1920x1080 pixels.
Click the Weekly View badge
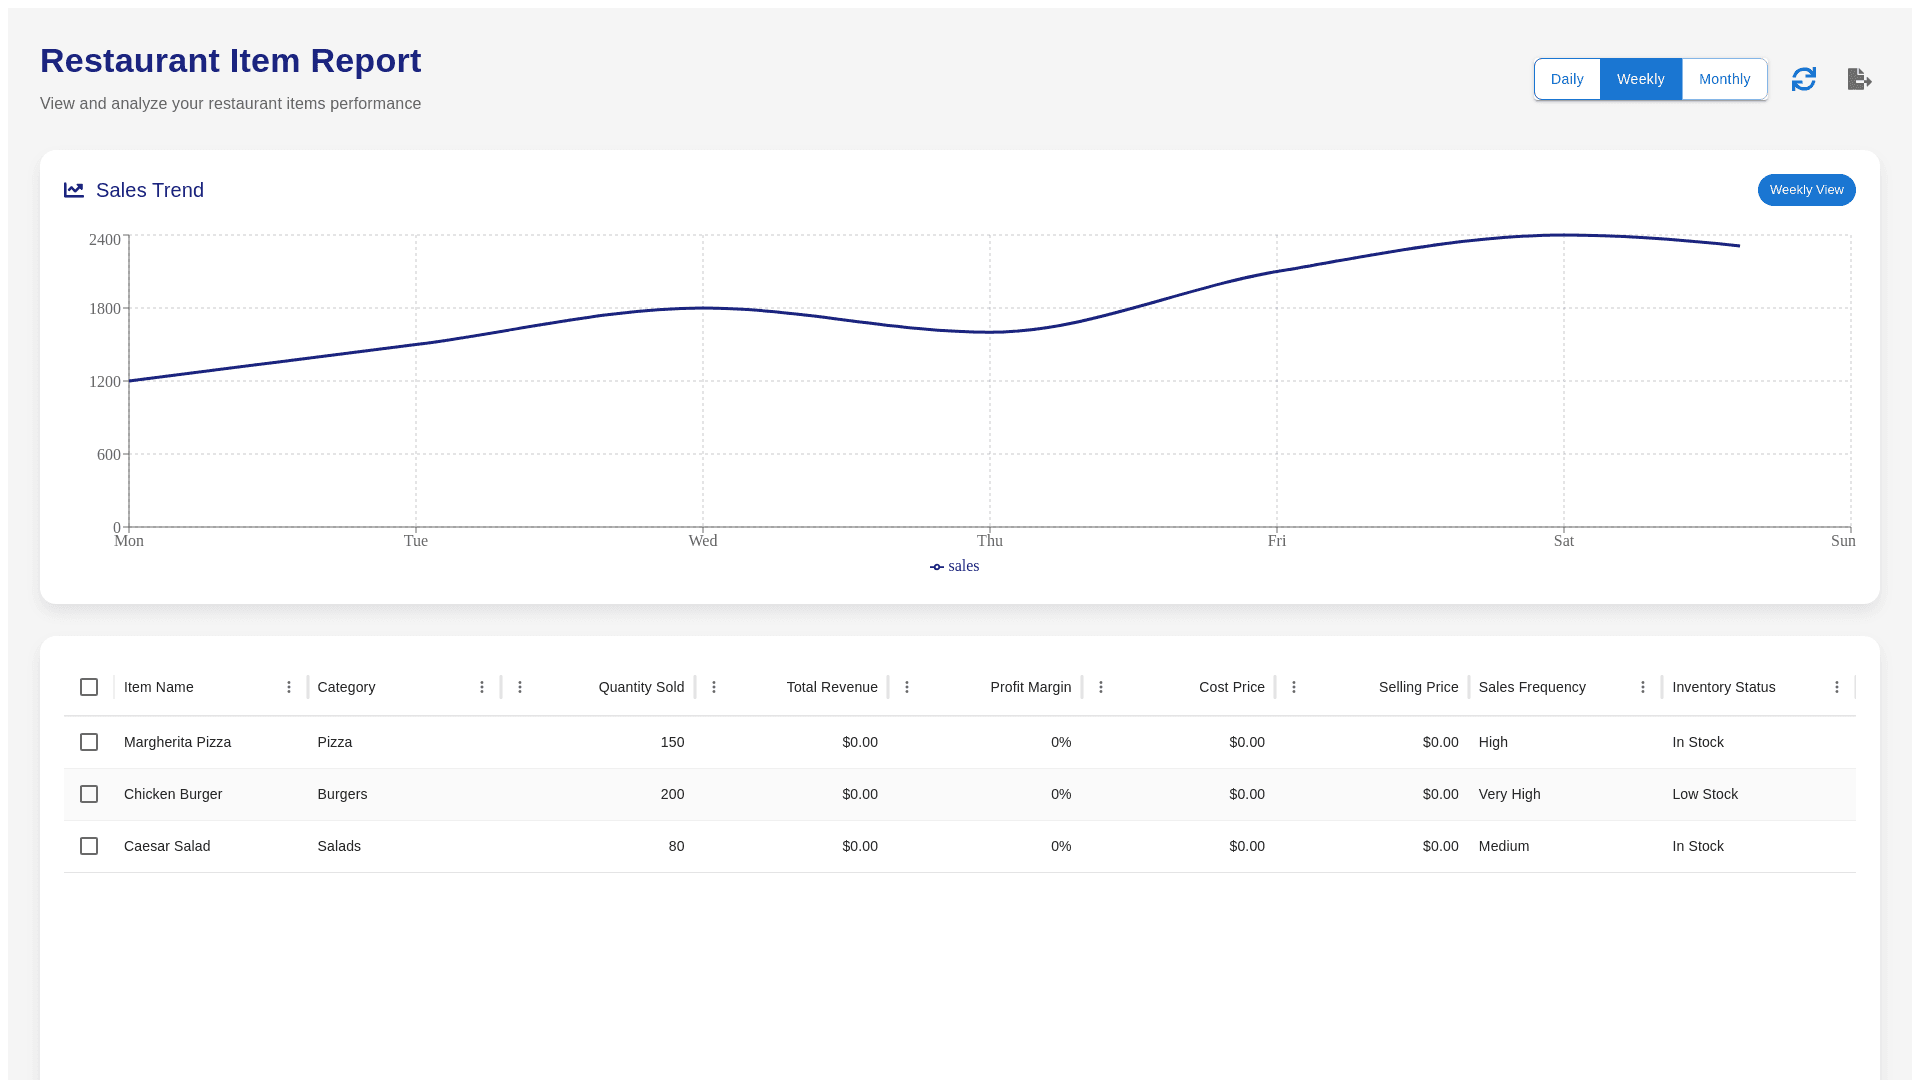click(x=1806, y=190)
